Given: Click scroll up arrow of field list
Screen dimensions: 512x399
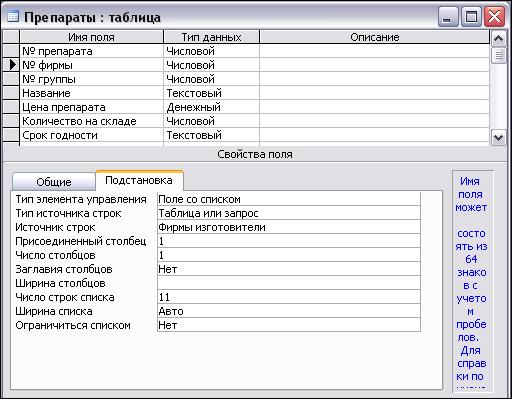Looking at the screenshot, I should pos(498,39).
